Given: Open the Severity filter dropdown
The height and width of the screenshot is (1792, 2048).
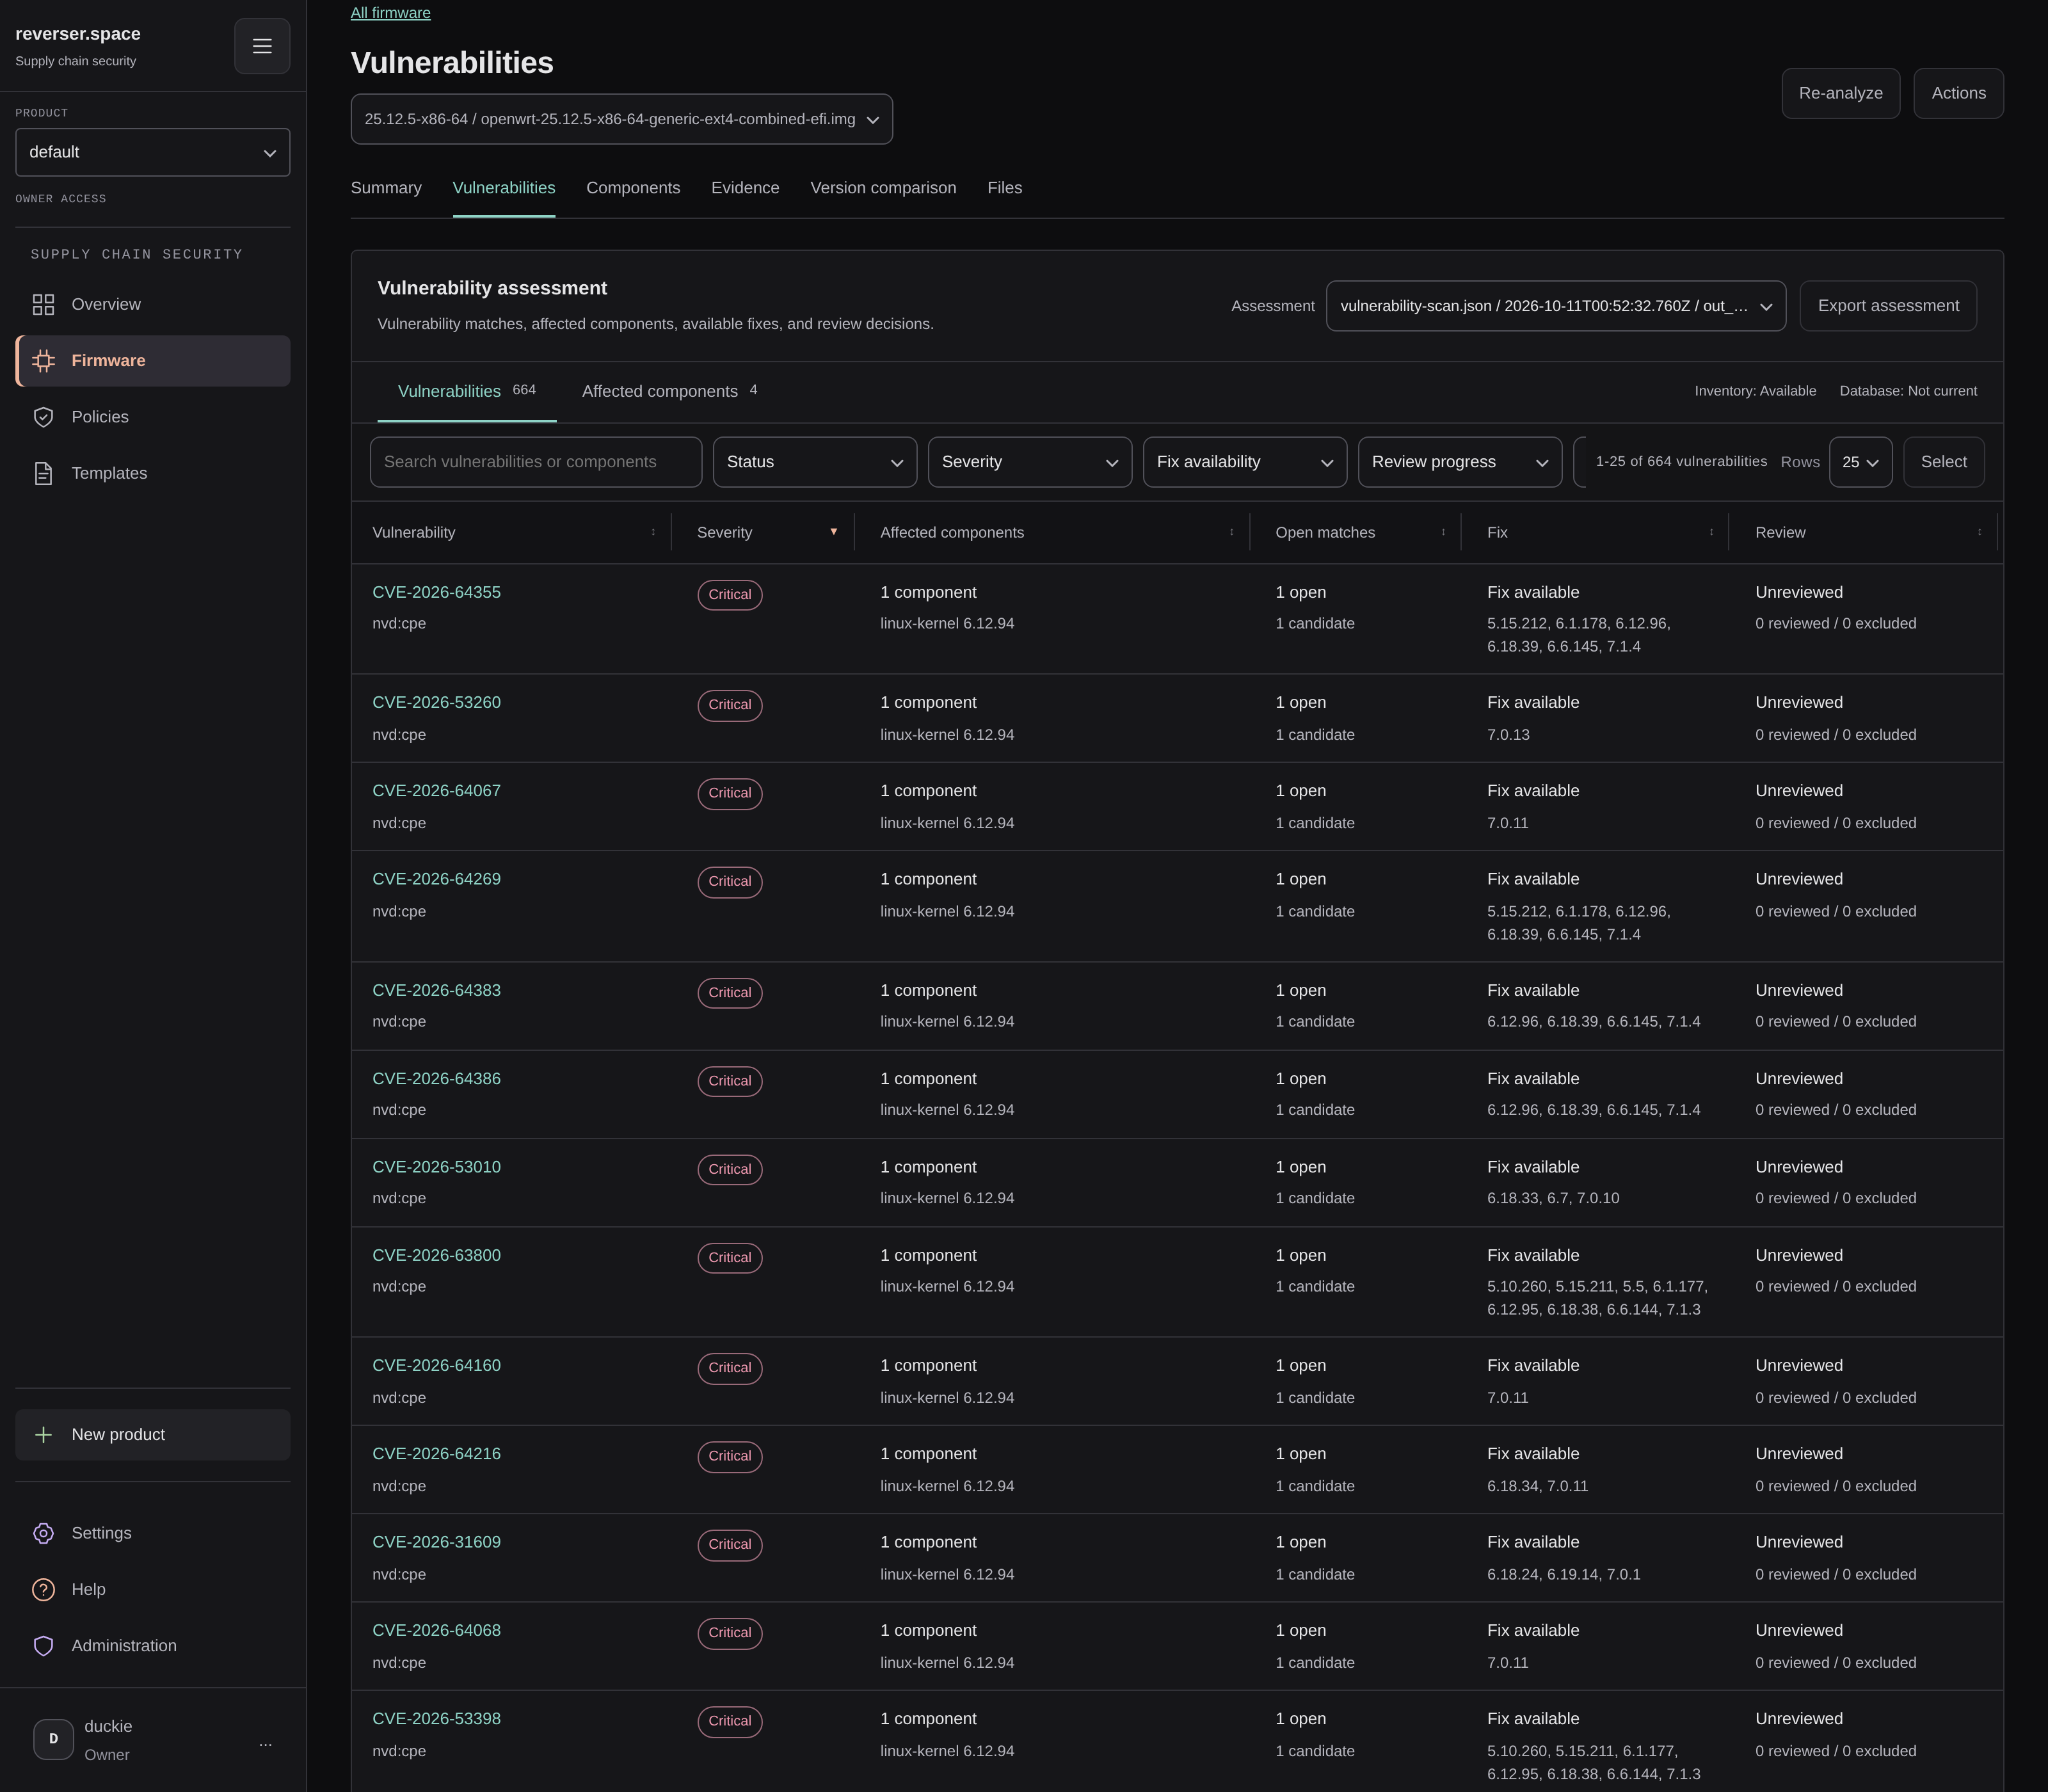Looking at the screenshot, I should click(x=1029, y=462).
